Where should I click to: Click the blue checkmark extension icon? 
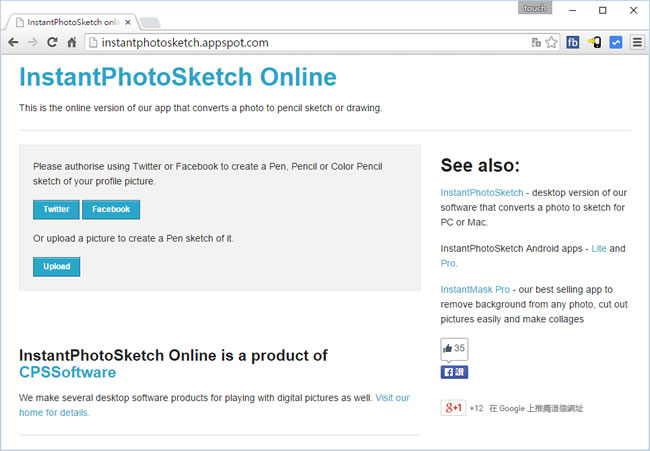[616, 42]
